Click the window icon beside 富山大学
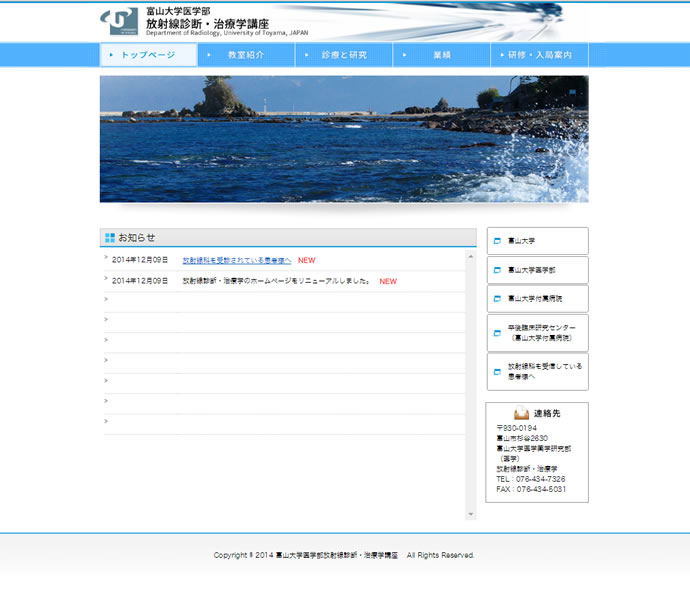The width and height of the screenshot is (690, 600). pos(497,241)
